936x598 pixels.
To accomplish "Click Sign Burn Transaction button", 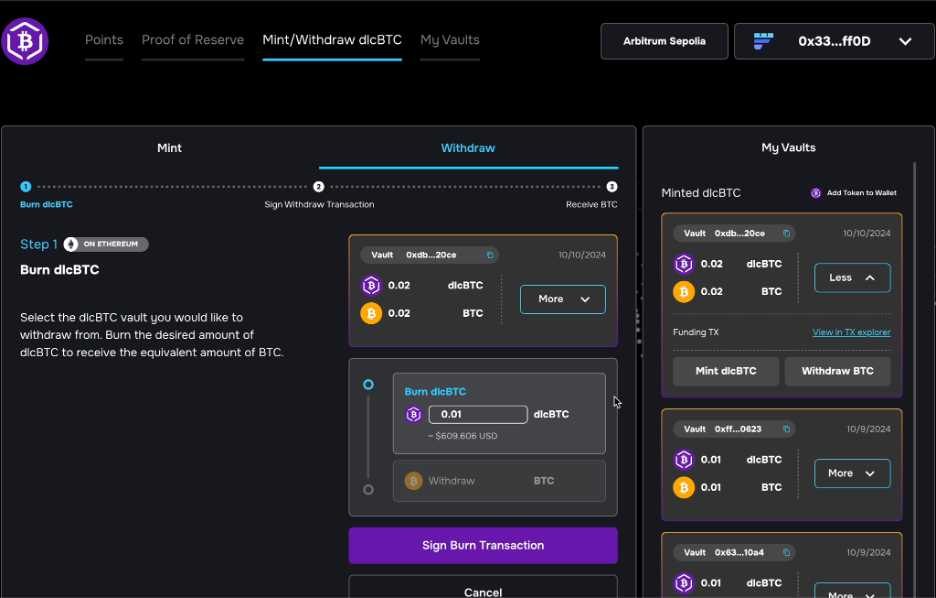I will (x=483, y=545).
